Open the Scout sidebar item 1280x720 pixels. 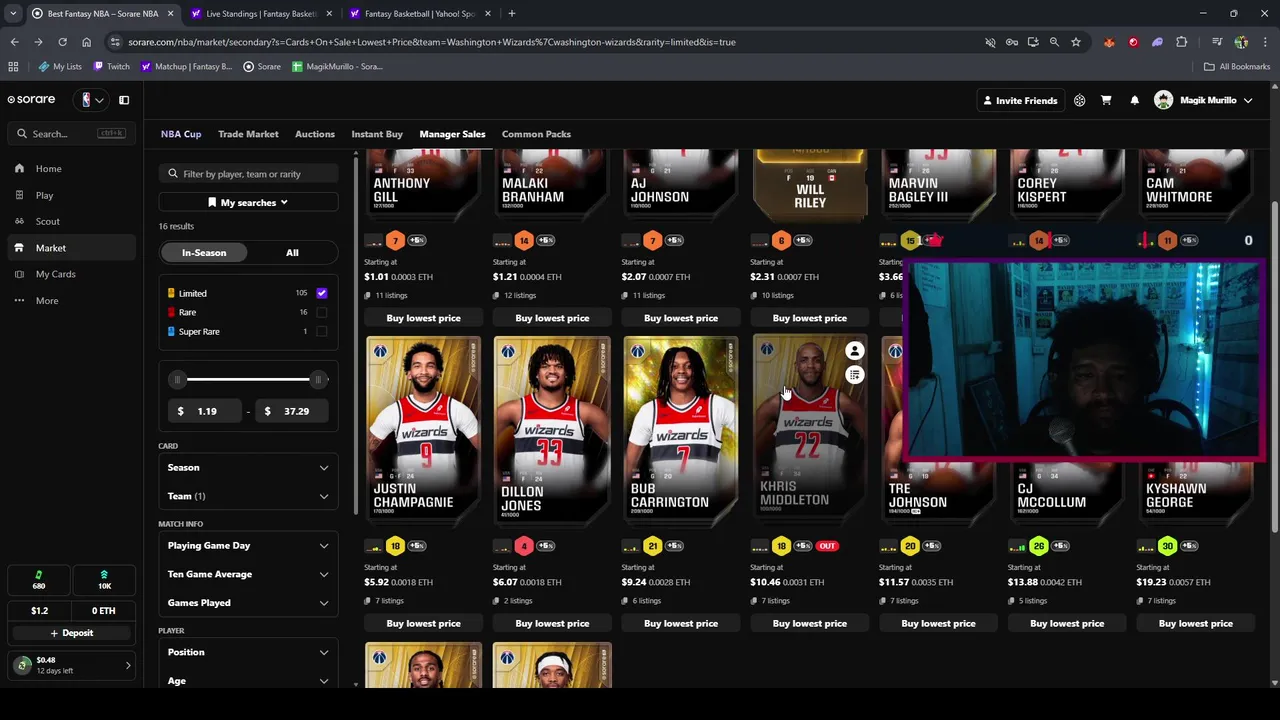tap(47, 221)
